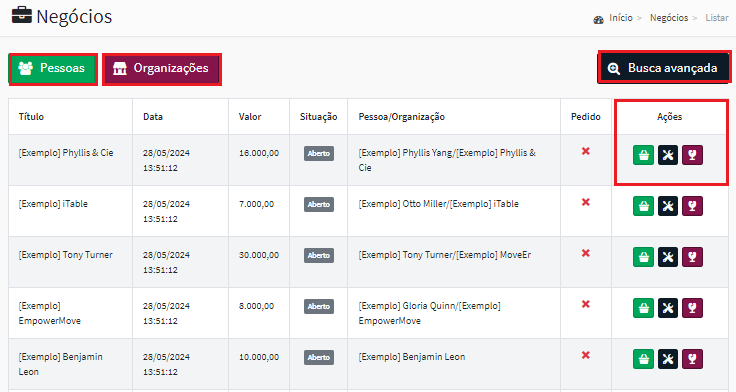Click tools icon in EmpowerMove row
The image size is (736, 392).
[x=667, y=308]
